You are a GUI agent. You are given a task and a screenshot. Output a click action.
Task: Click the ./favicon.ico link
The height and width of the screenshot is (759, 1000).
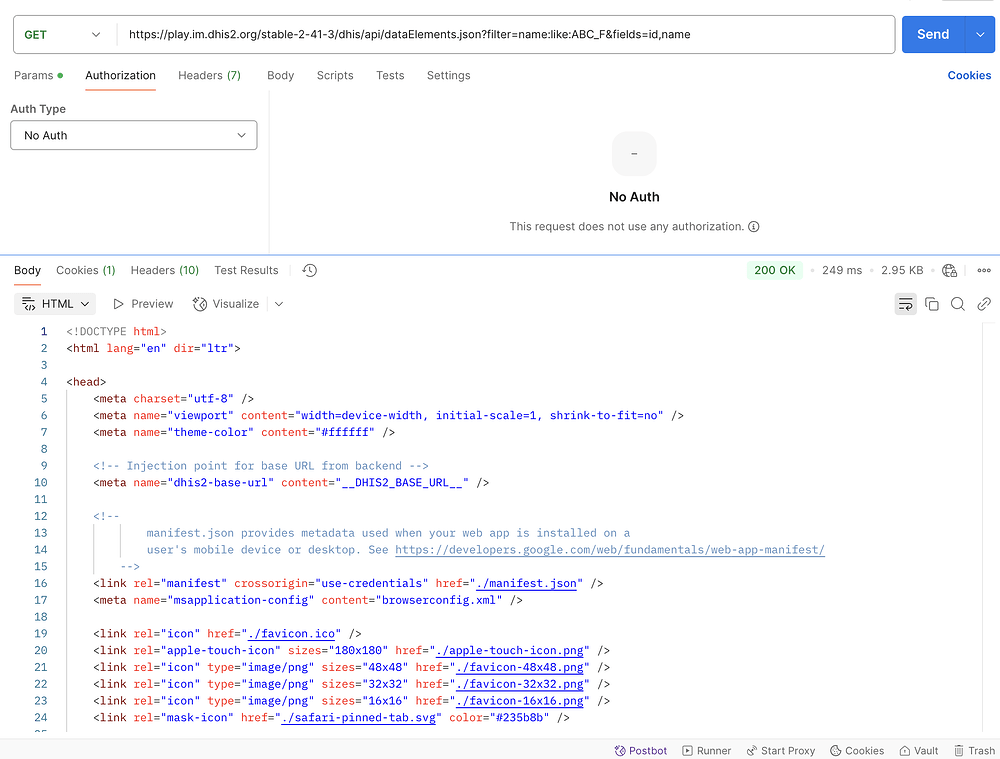point(291,634)
